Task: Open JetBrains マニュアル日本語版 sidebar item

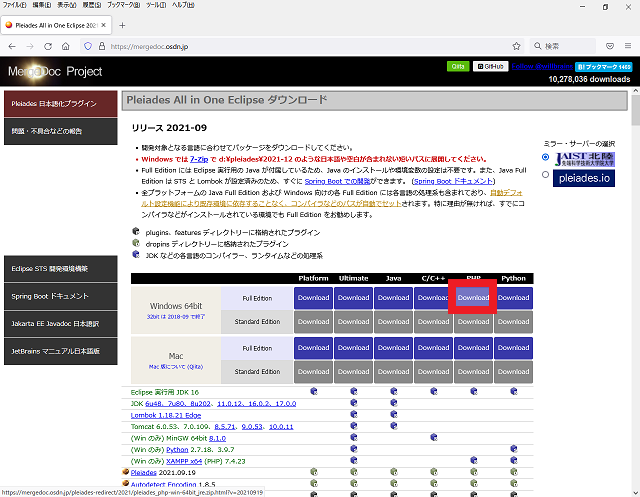Action: 61,351
